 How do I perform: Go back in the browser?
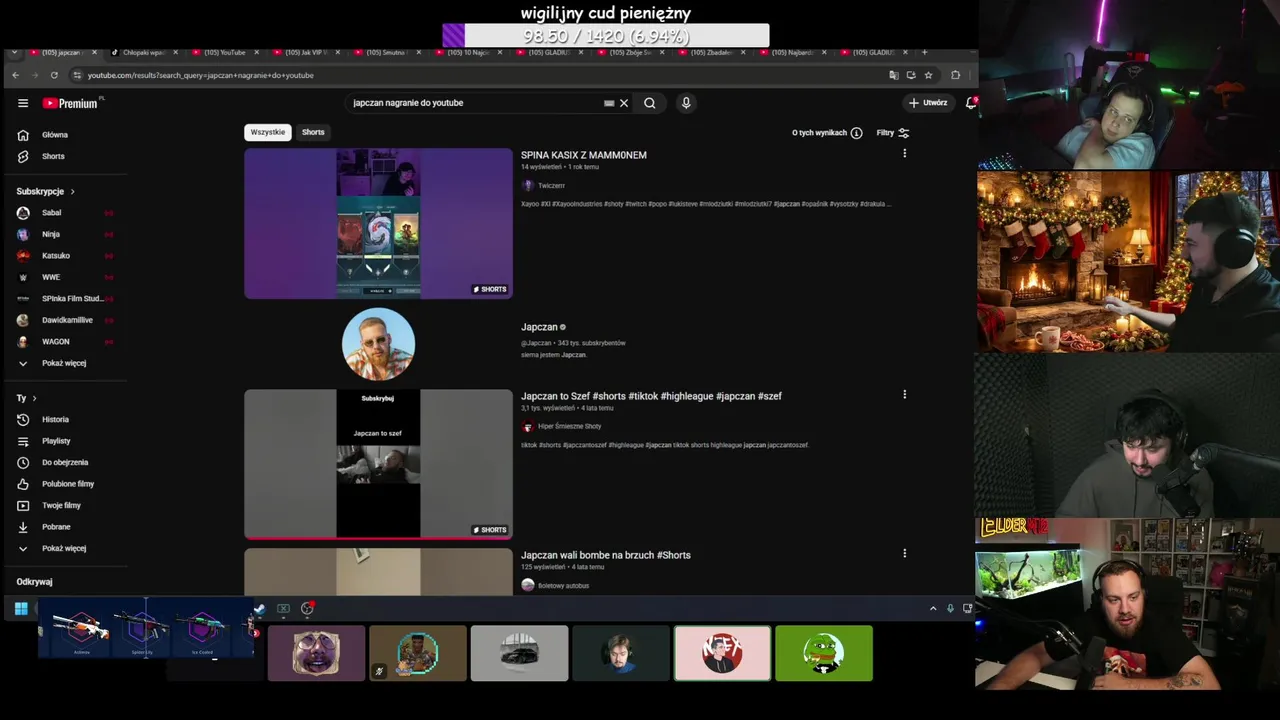tap(15, 75)
